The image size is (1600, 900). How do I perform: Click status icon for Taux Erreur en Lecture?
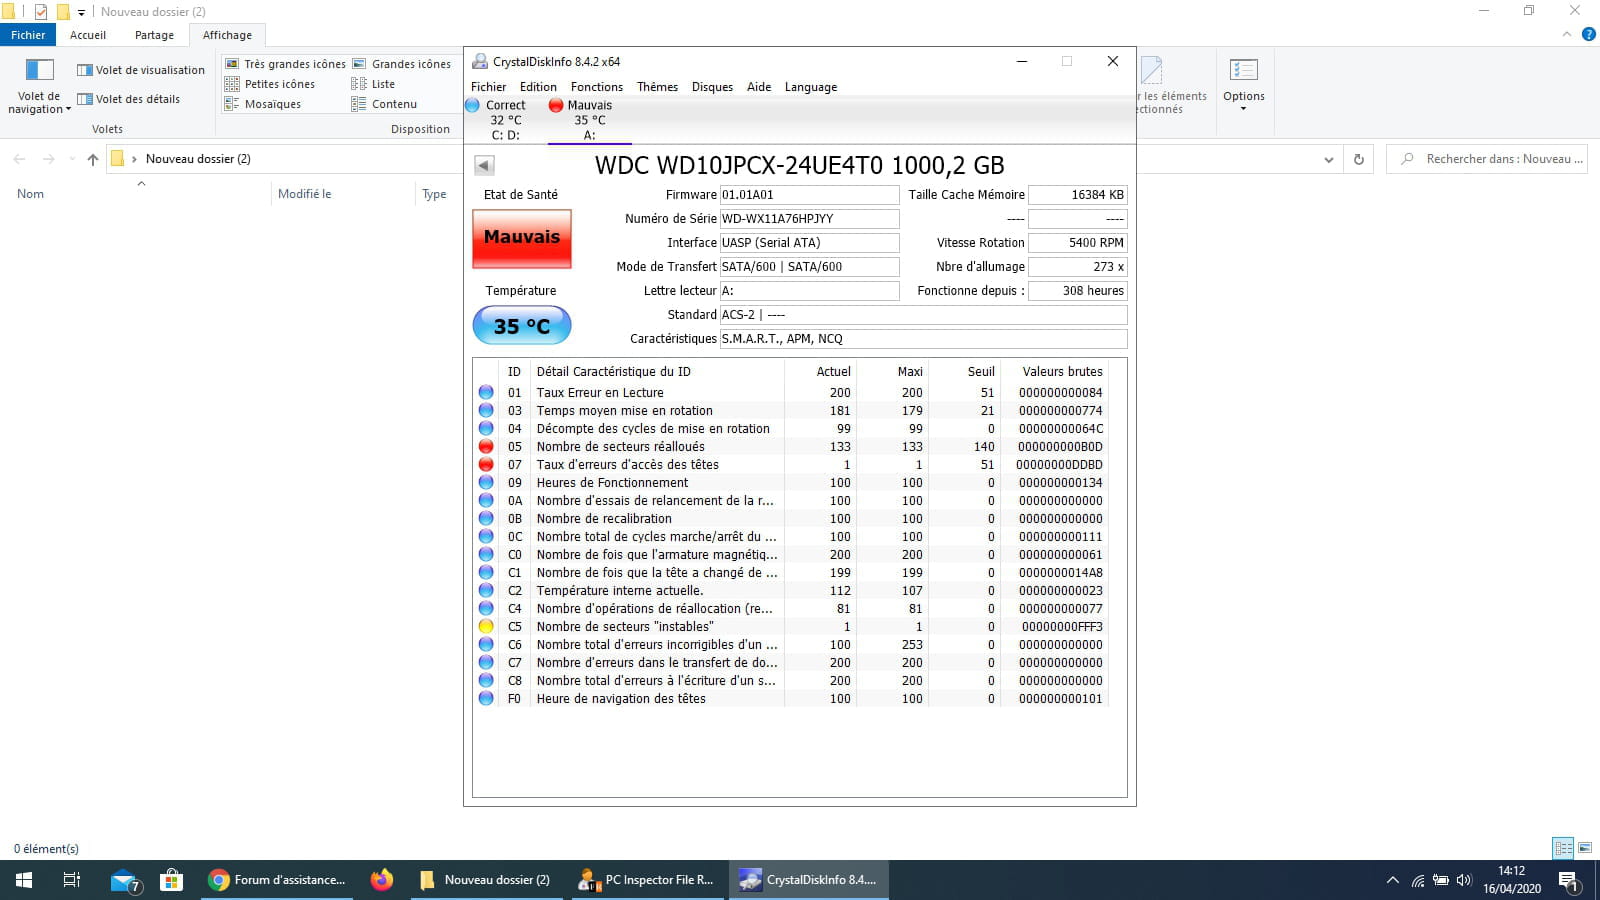486,393
